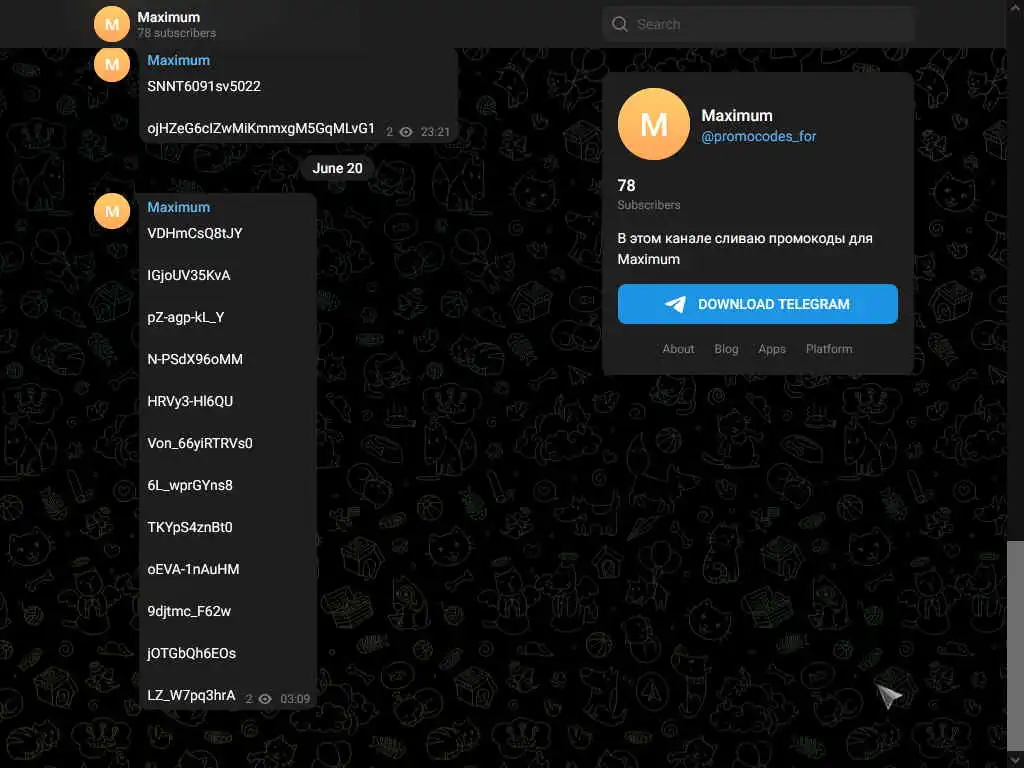The height and width of the screenshot is (768, 1024).
Task: Click the 03:09 message timestamp
Action: pyautogui.click(x=295, y=699)
